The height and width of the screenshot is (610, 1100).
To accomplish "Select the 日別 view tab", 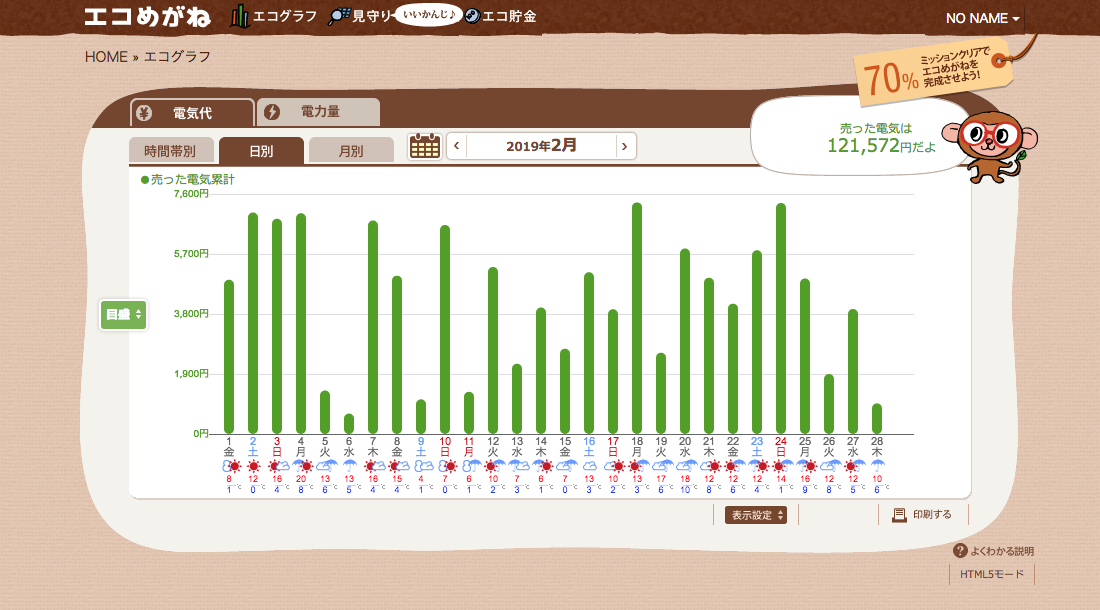I will [261, 151].
